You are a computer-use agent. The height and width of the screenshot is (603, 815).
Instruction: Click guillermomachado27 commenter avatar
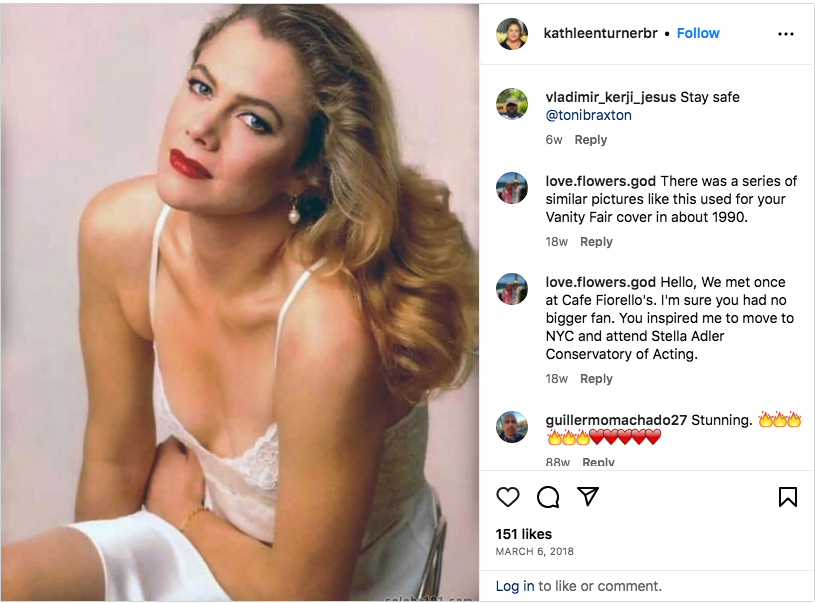(512, 427)
